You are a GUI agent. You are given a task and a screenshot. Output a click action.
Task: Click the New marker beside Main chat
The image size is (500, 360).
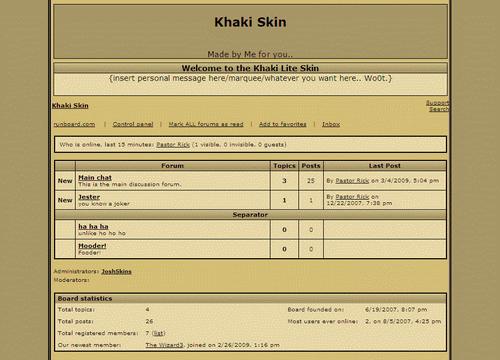pyautogui.click(x=65, y=181)
